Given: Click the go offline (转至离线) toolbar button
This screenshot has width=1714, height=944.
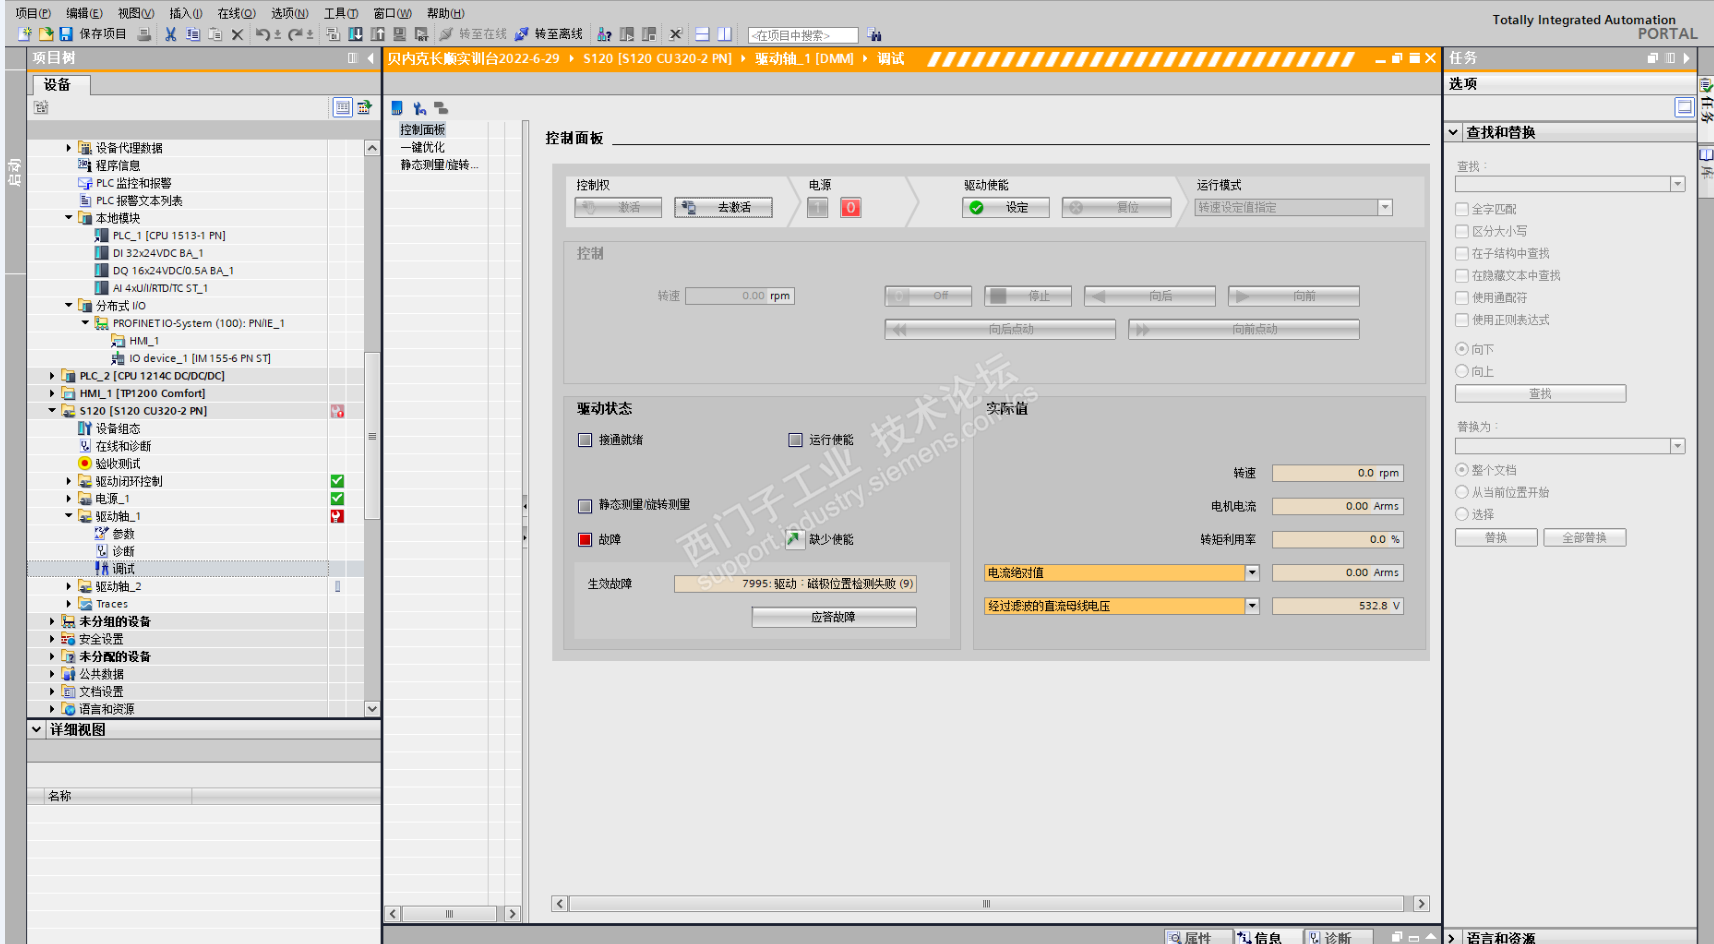Looking at the screenshot, I should (x=549, y=34).
